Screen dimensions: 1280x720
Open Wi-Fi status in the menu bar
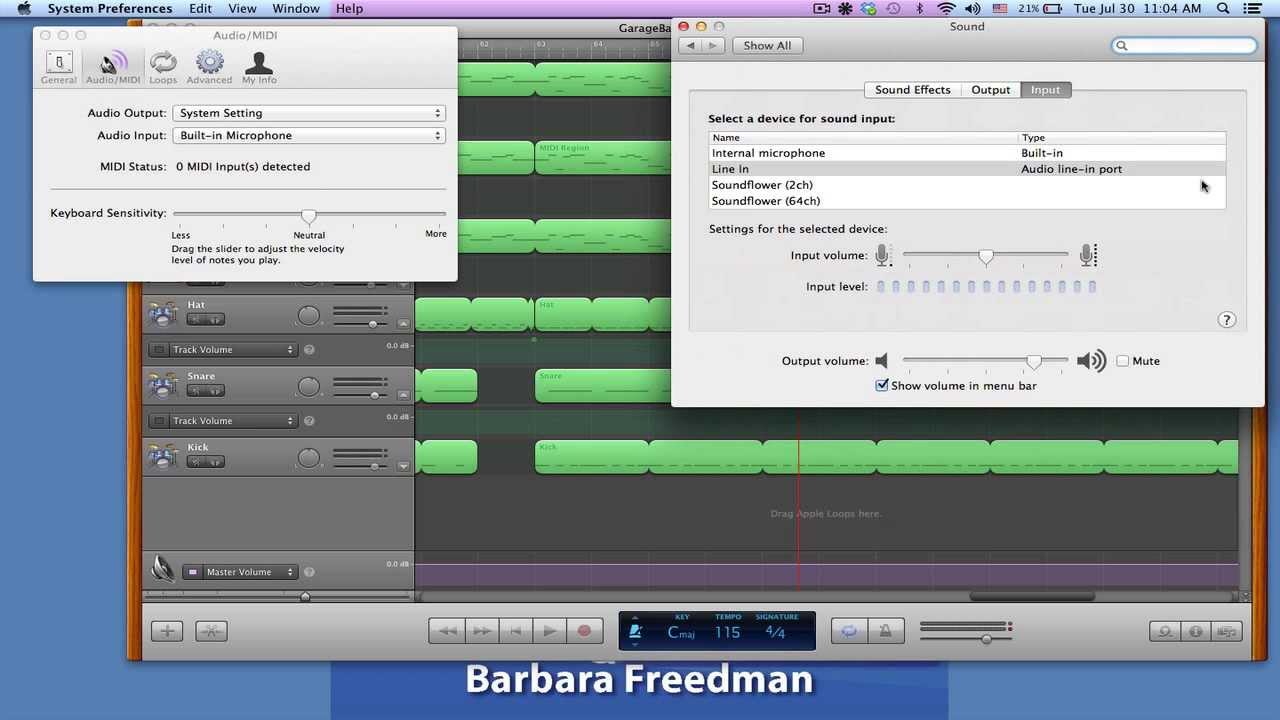pyautogui.click(x=945, y=8)
